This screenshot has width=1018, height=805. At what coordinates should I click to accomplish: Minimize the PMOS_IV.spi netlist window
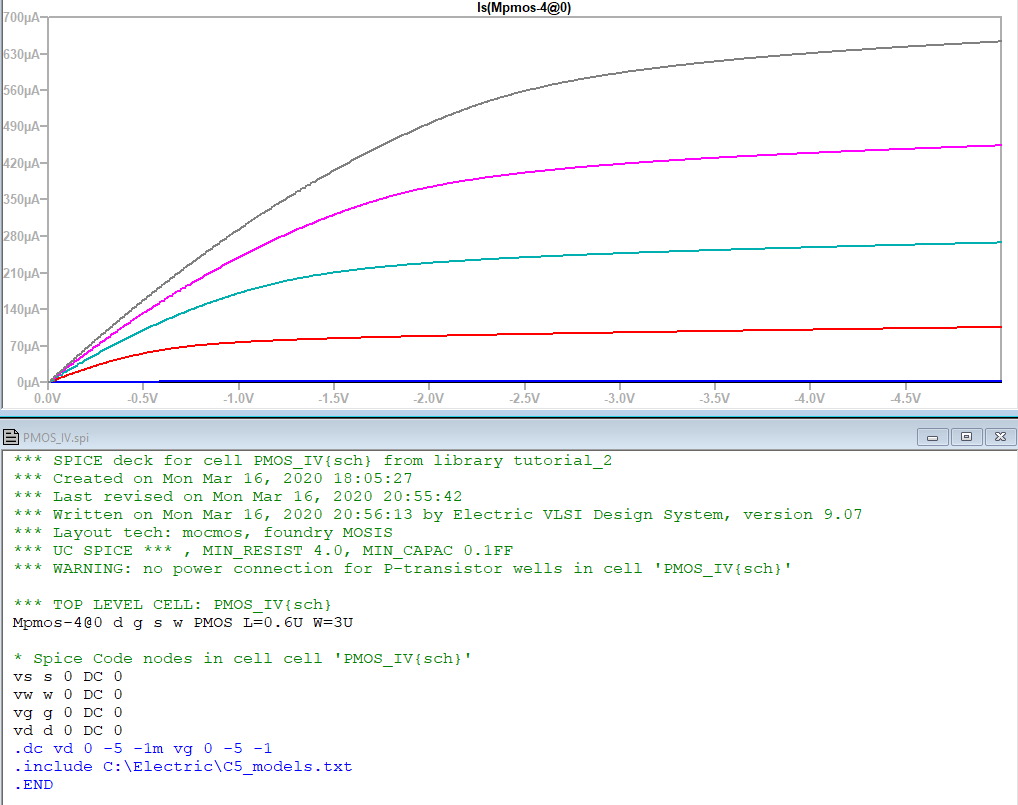pos(936,437)
